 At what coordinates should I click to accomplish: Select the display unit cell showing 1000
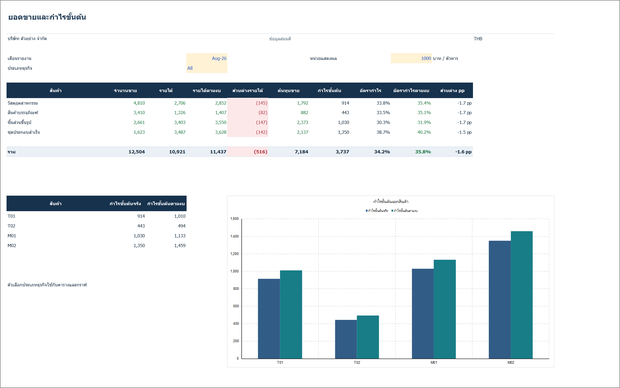(411, 58)
